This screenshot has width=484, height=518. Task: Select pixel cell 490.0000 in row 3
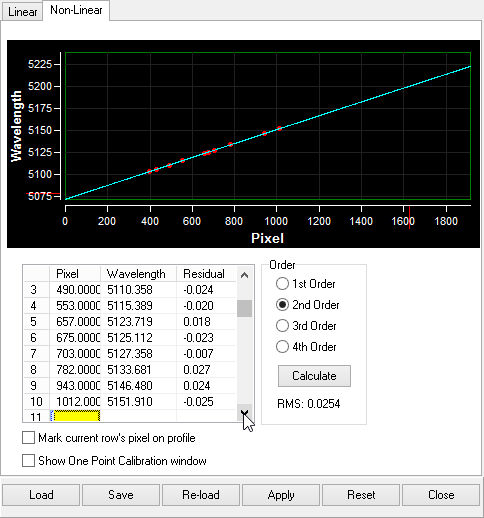click(75, 290)
